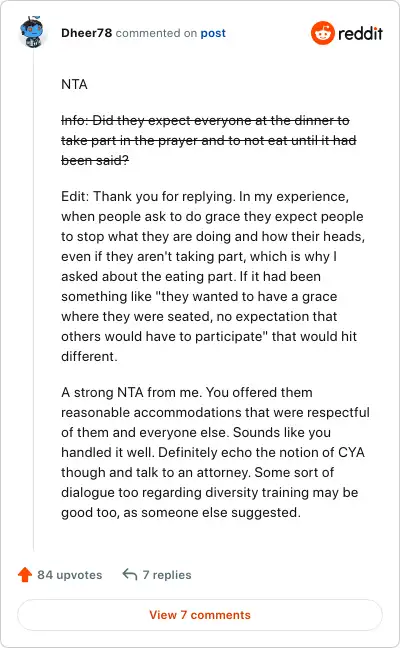Screen dimensions: 400x648
Task: Click the 'A strong NTA from me' paragraph
Action: (x=215, y=452)
